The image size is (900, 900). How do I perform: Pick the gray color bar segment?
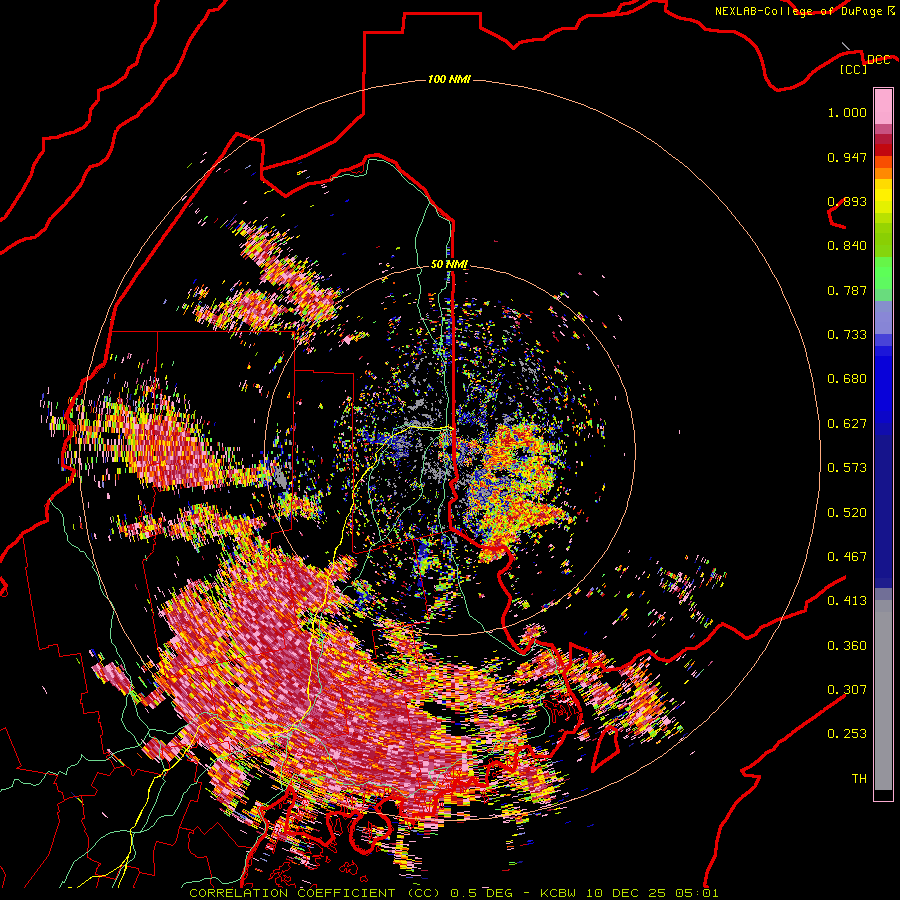point(883,695)
